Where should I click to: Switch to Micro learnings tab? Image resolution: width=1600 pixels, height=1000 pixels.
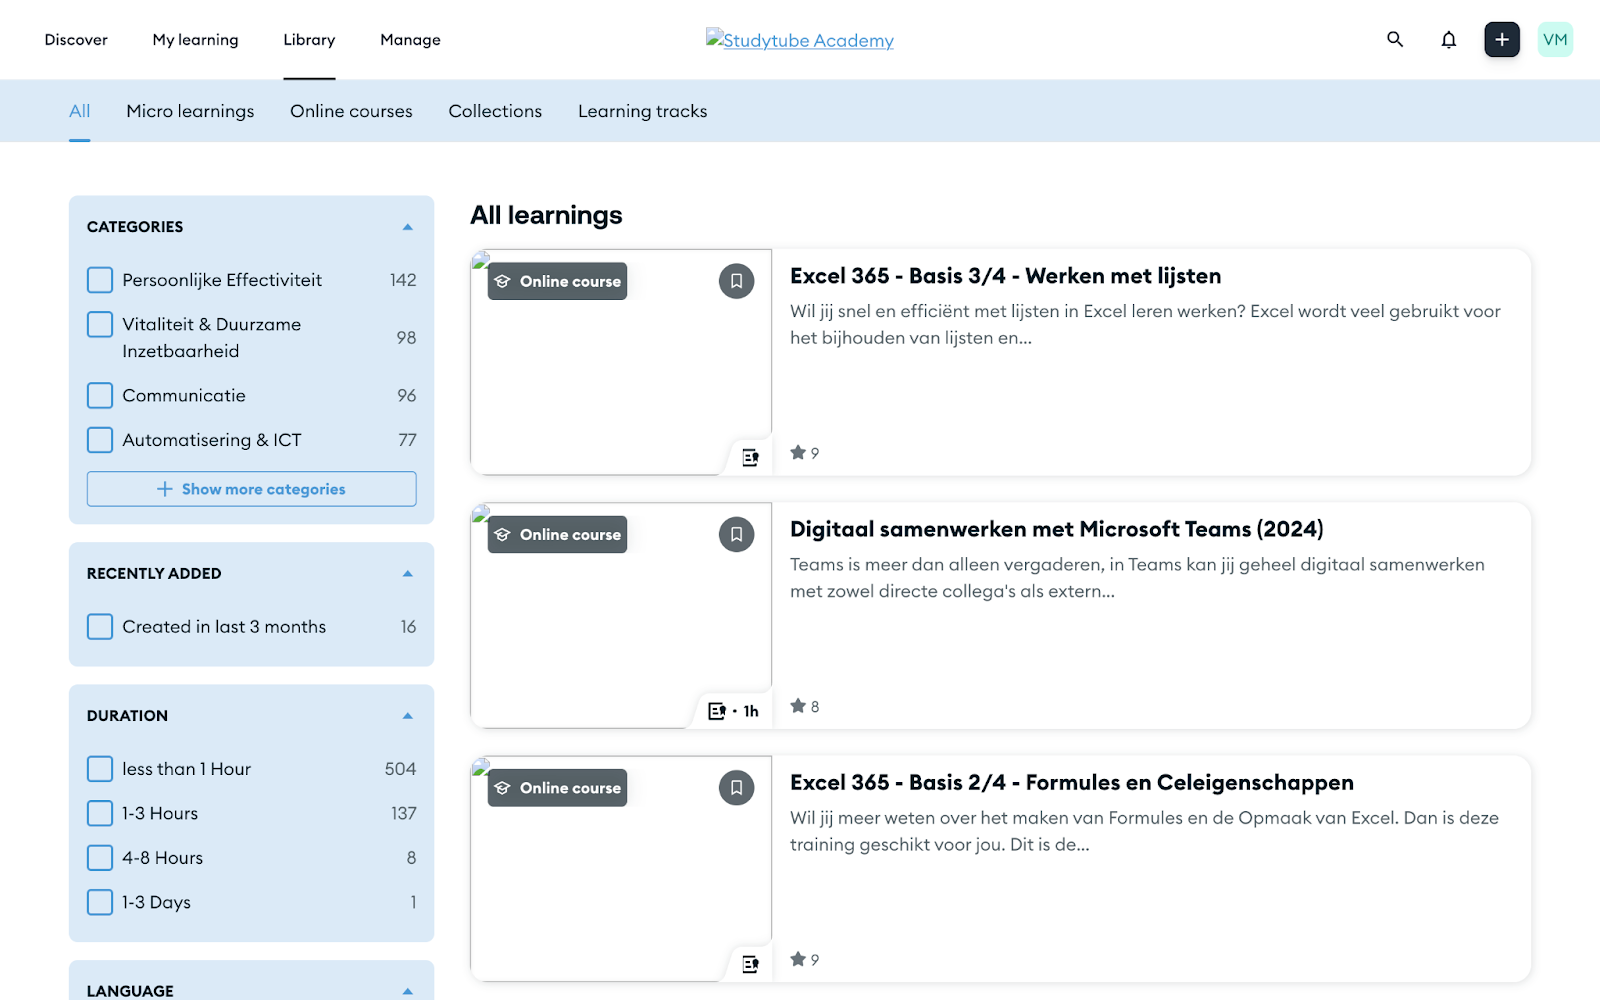(x=190, y=111)
